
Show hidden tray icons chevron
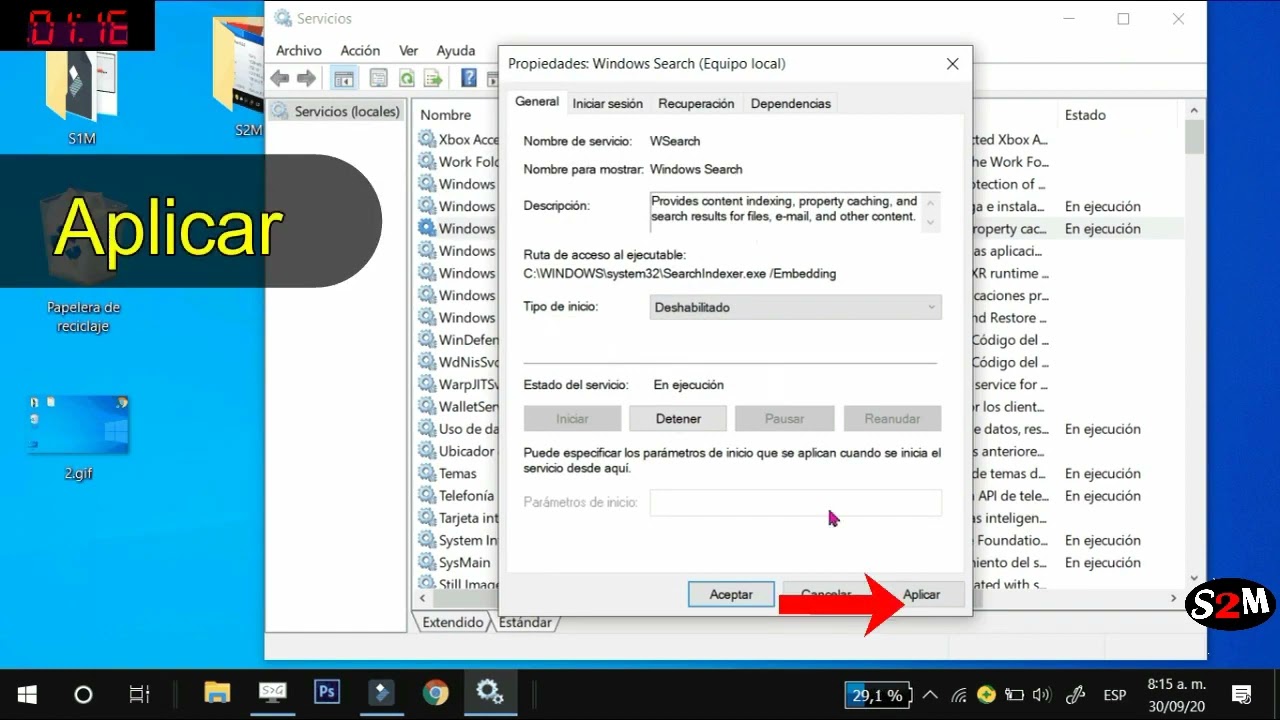(930, 695)
